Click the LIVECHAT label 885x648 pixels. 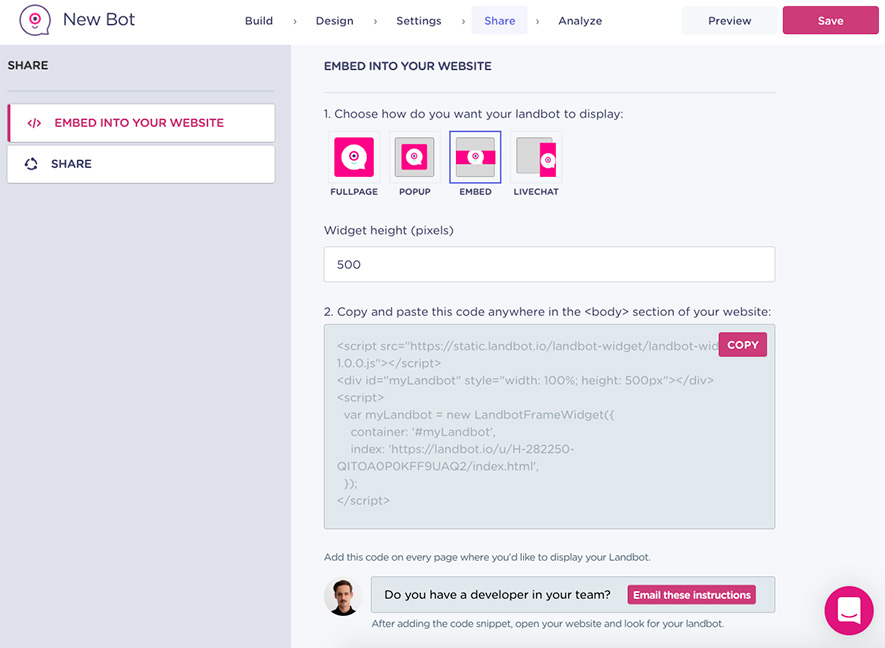pyautogui.click(x=536, y=192)
